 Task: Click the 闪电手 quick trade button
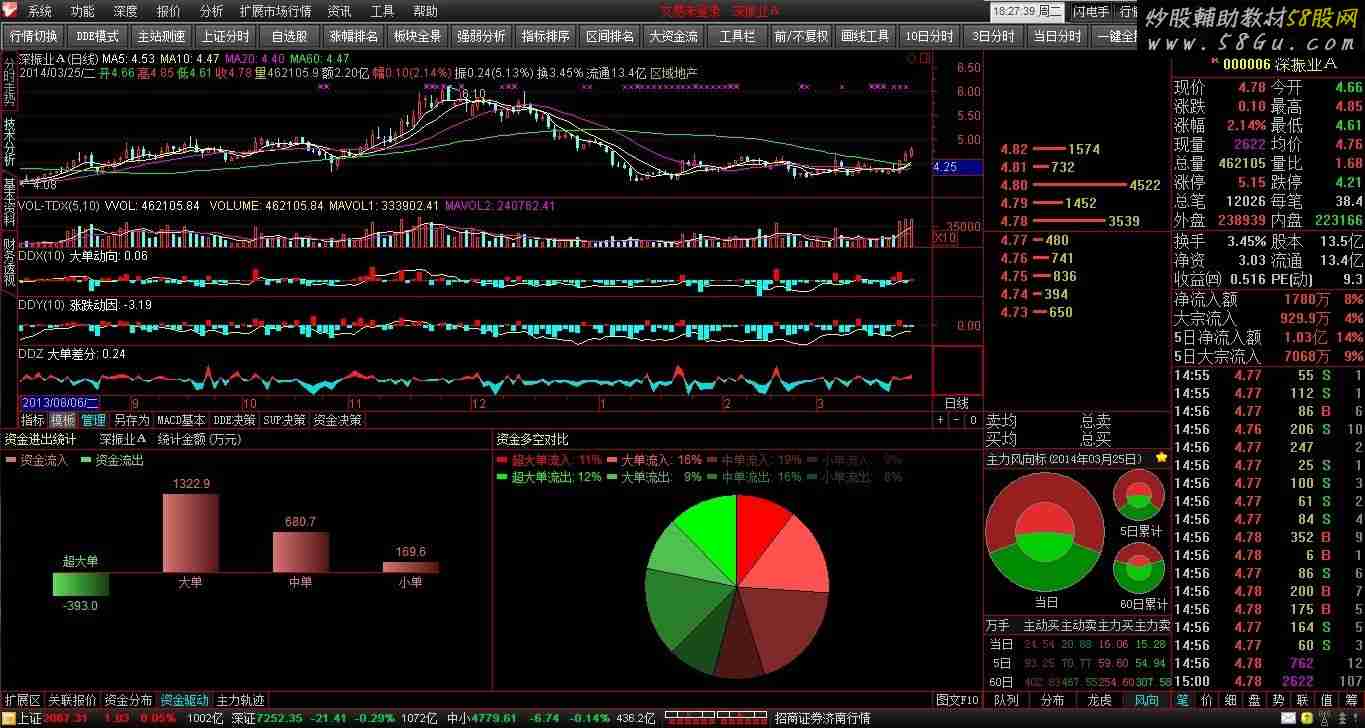click(x=1091, y=12)
